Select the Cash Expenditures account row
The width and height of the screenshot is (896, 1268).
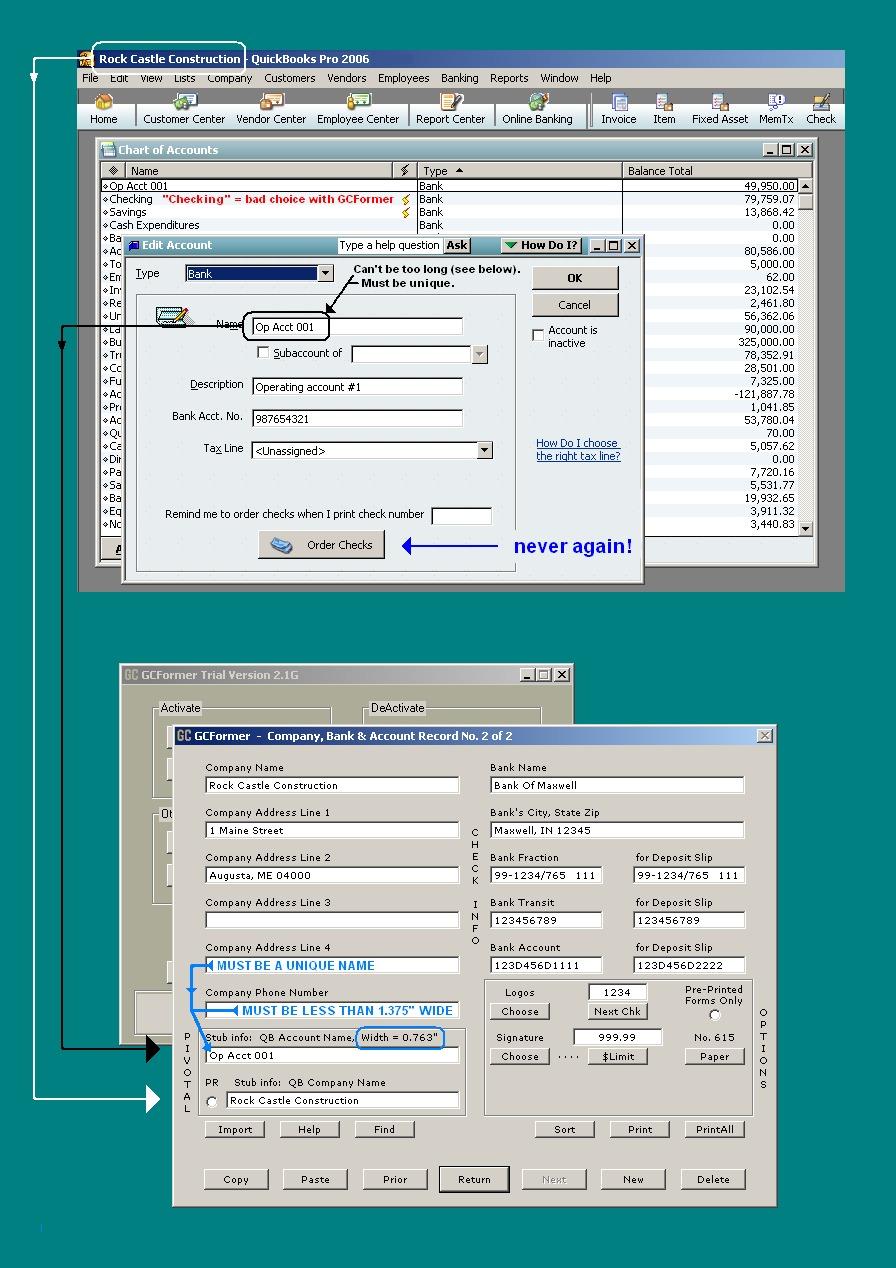(449, 225)
